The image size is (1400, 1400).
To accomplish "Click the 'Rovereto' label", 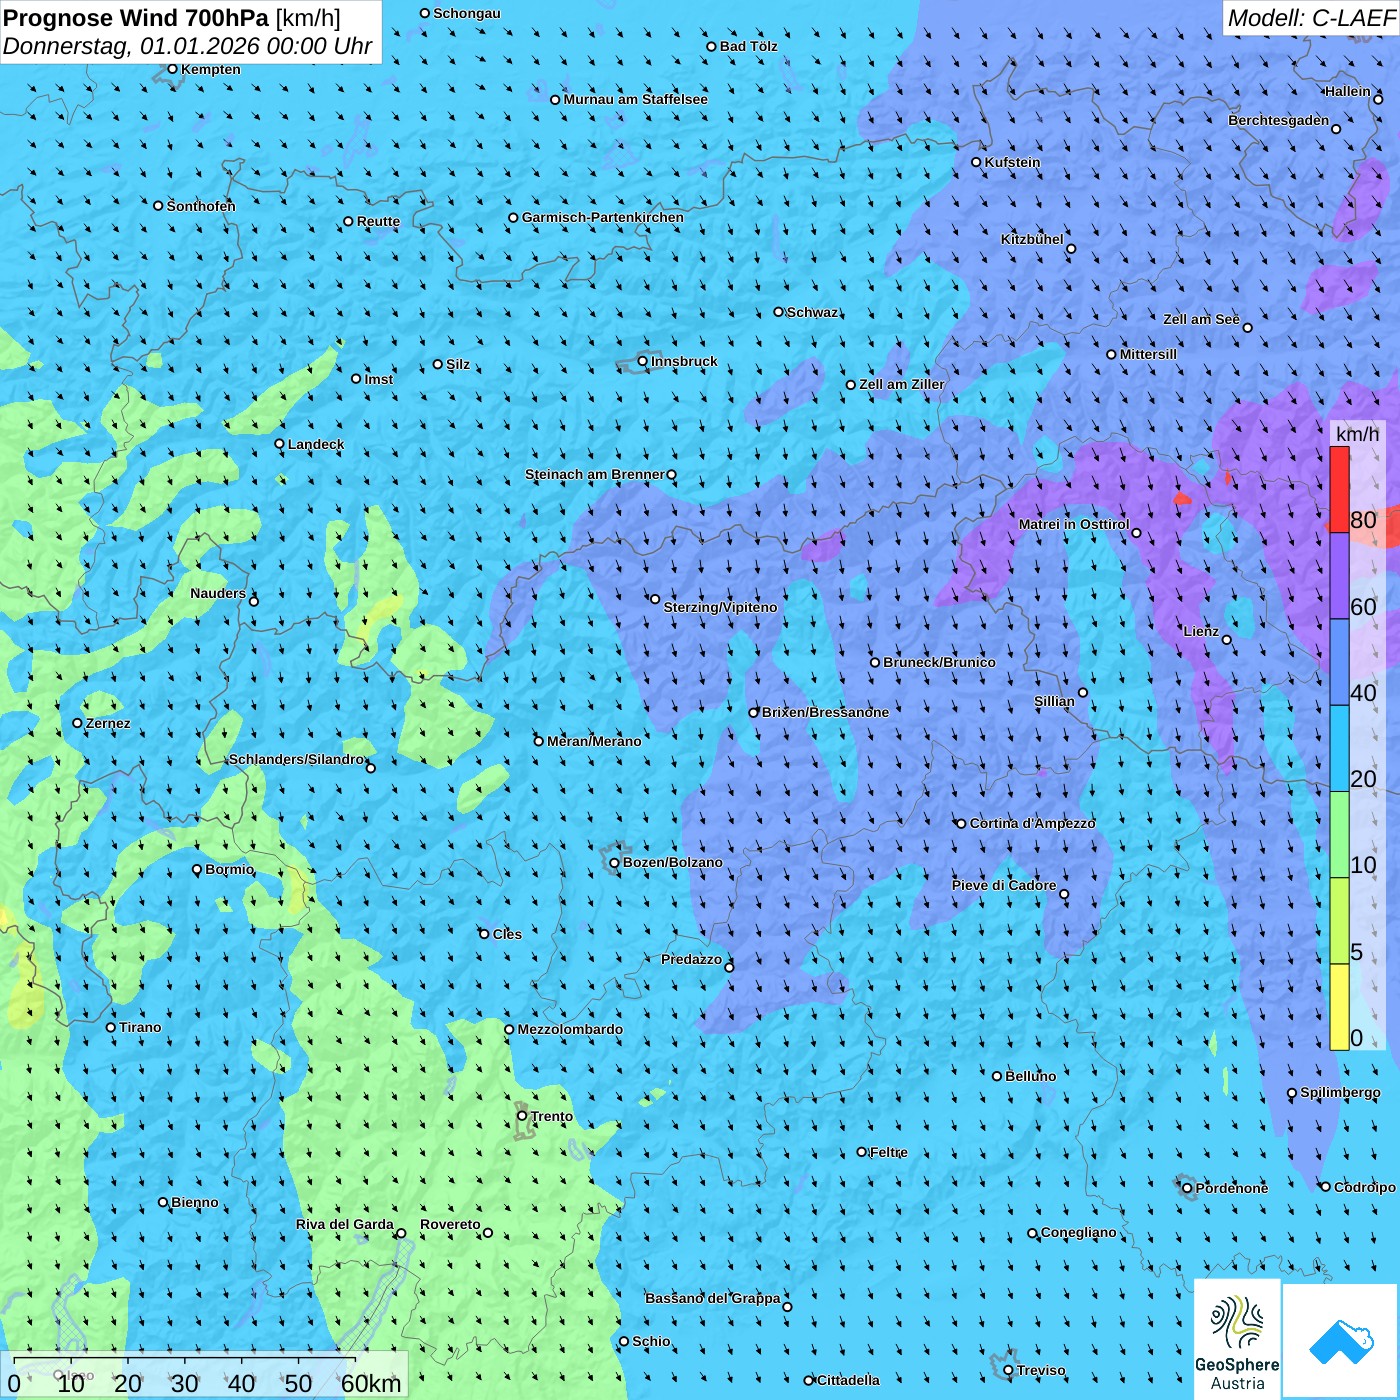I will [x=450, y=1224].
